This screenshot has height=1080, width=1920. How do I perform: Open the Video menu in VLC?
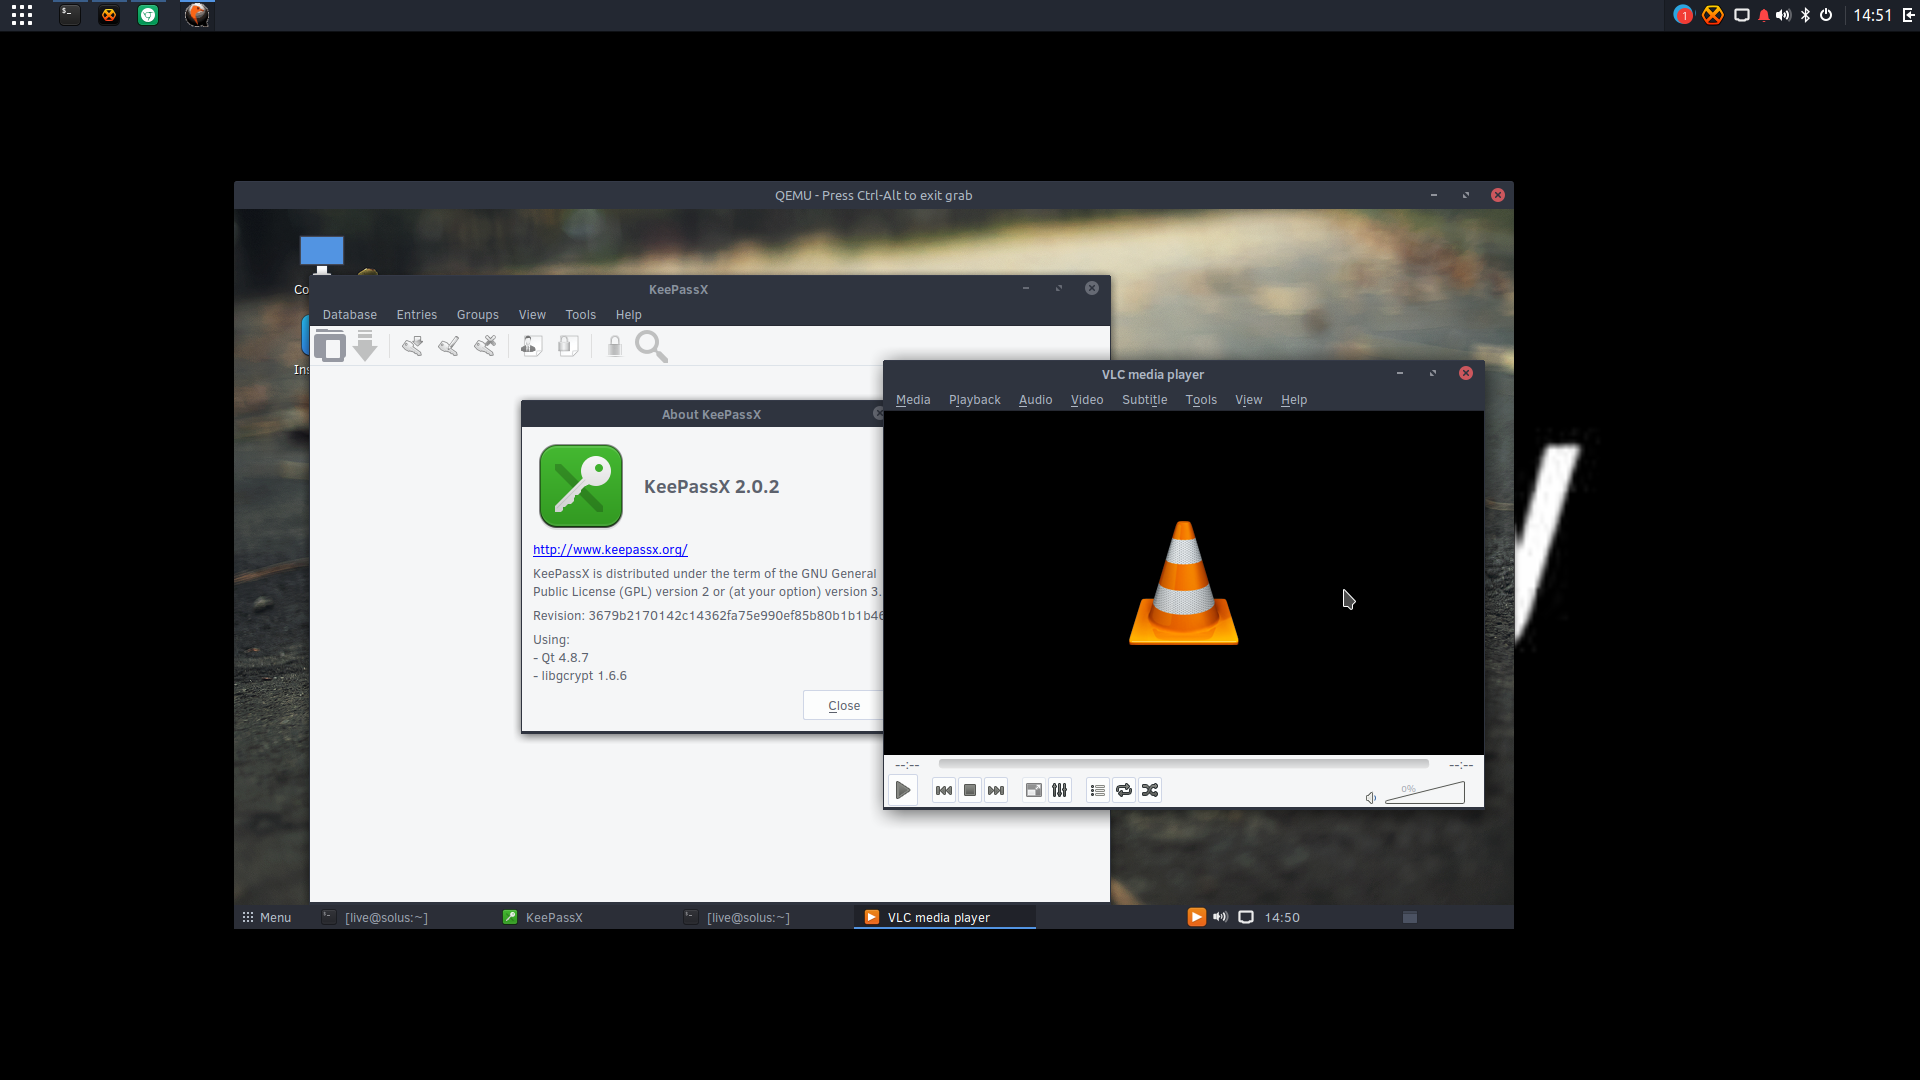point(1087,400)
